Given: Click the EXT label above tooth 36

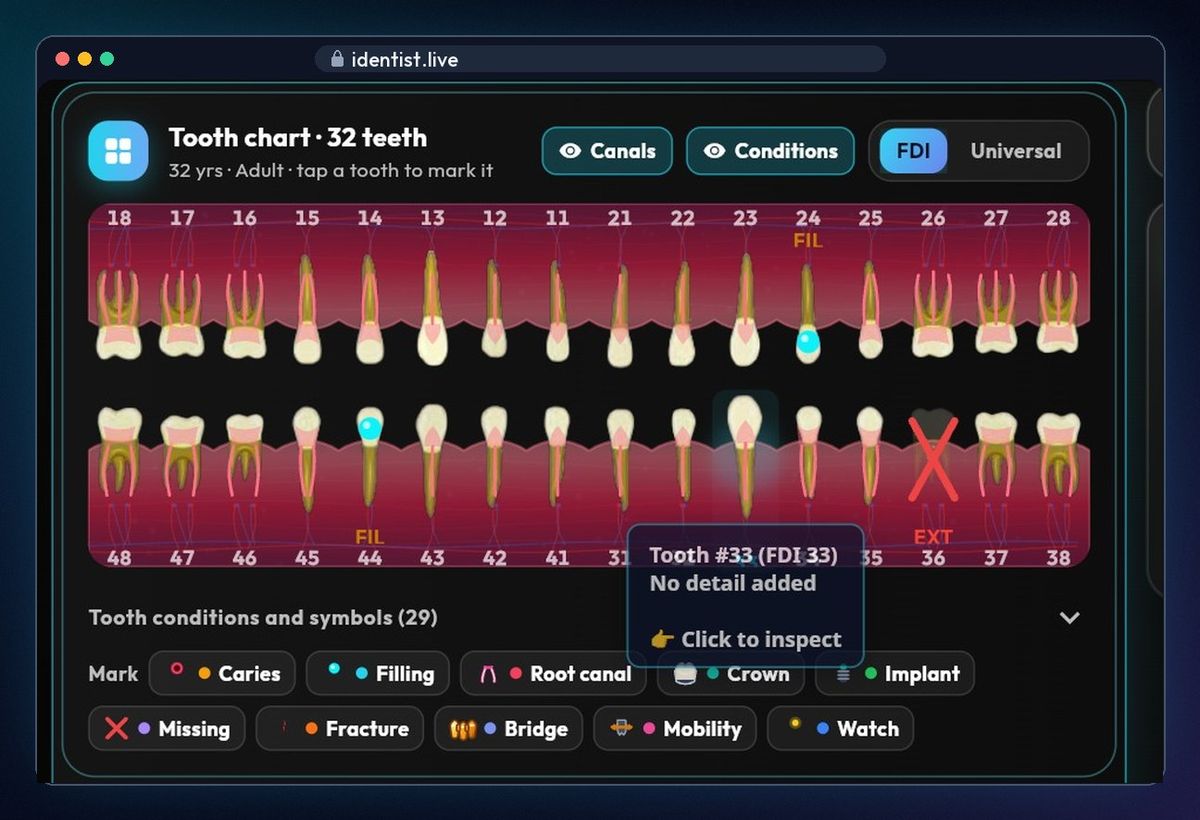Looking at the screenshot, I should [933, 537].
